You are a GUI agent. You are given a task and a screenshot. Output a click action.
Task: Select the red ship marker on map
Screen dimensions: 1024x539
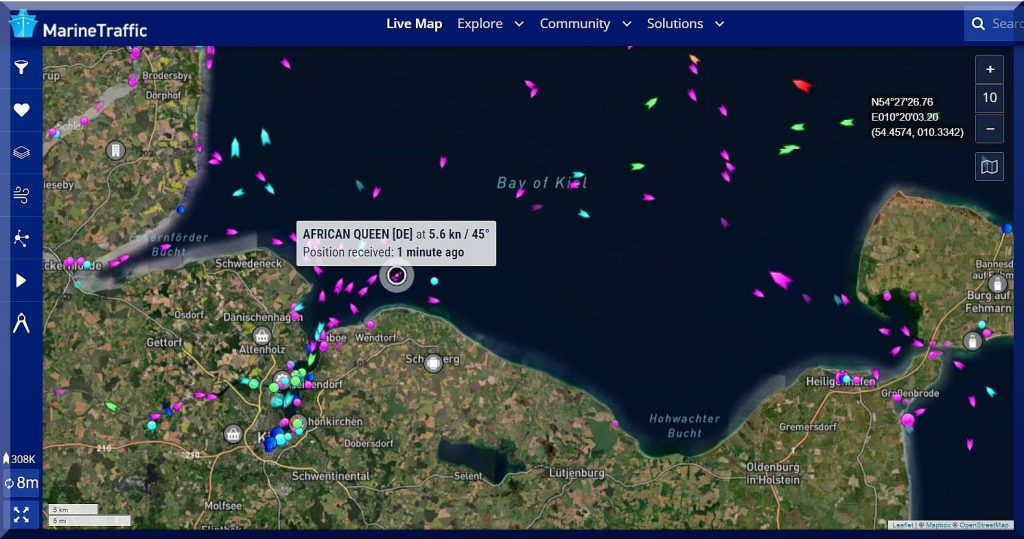tap(802, 86)
